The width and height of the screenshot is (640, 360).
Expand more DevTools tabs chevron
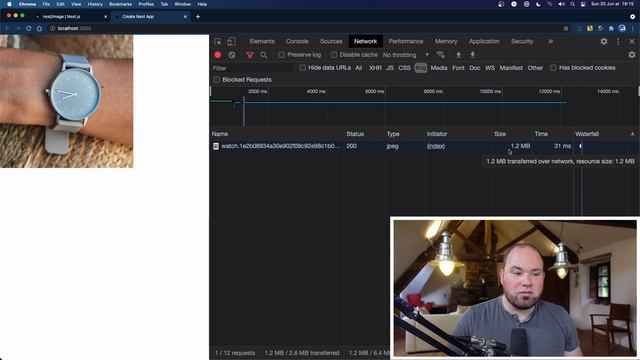point(550,41)
